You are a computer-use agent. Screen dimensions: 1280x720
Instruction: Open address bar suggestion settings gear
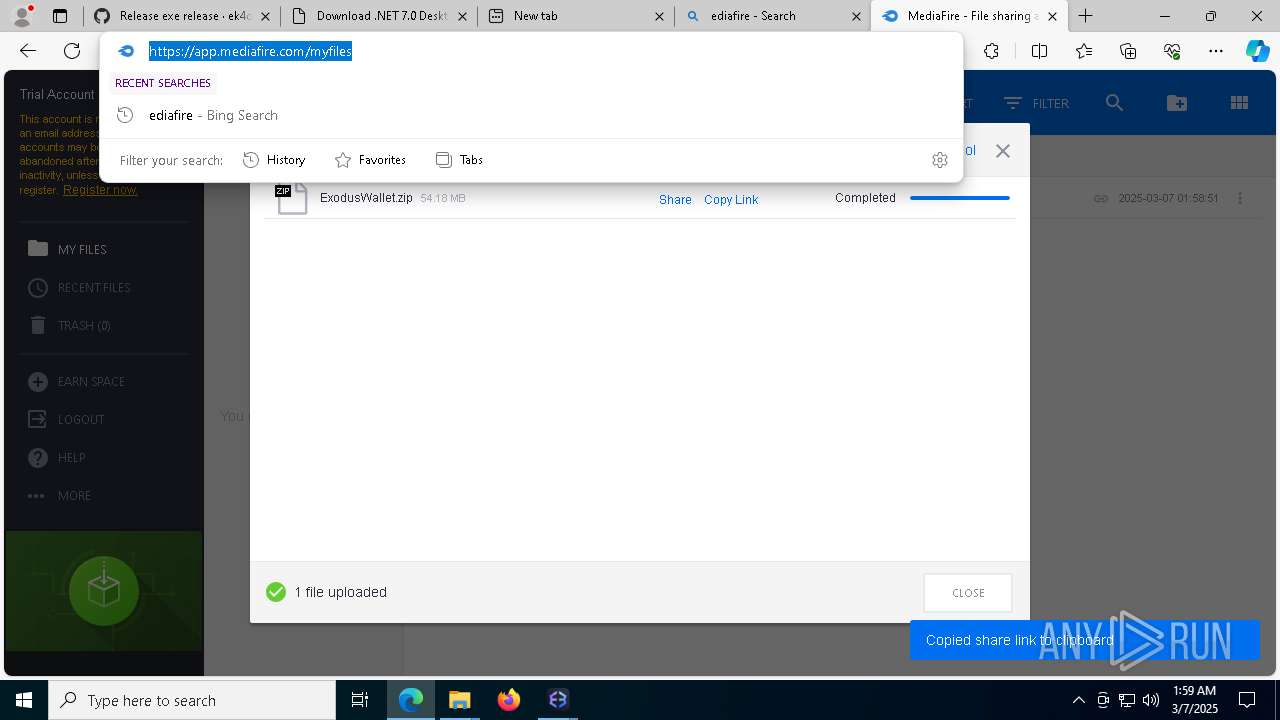(940, 160)
